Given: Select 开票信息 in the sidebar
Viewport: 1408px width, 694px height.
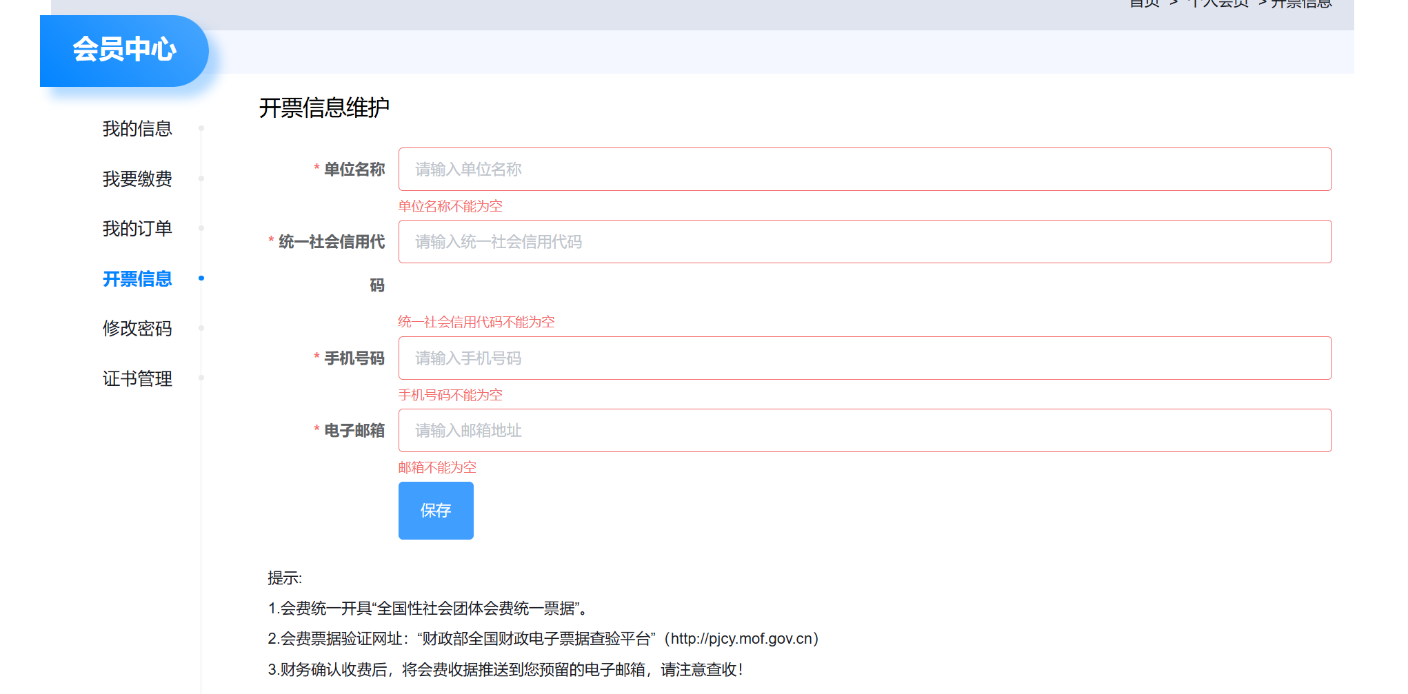Looking at the screenshot, I should click(x=137, y=279).
